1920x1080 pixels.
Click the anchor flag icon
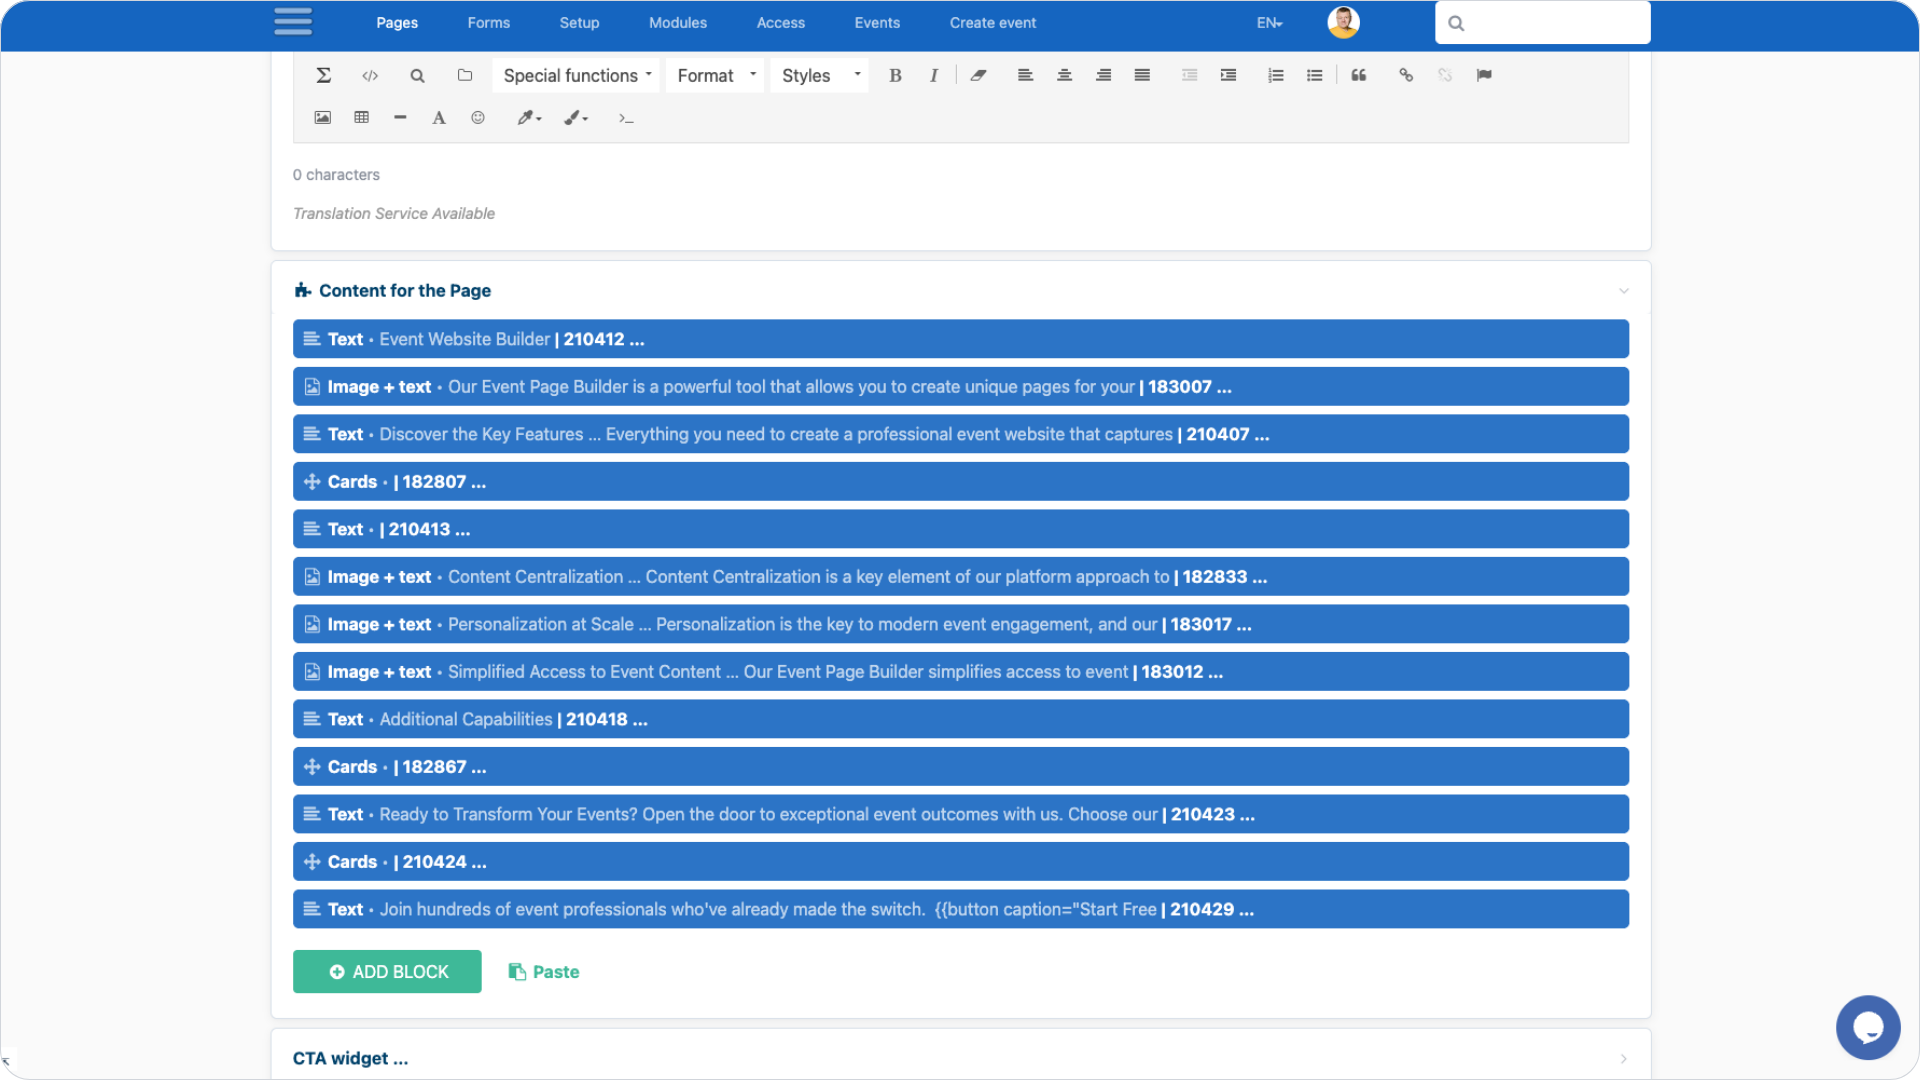[1484, 75]
